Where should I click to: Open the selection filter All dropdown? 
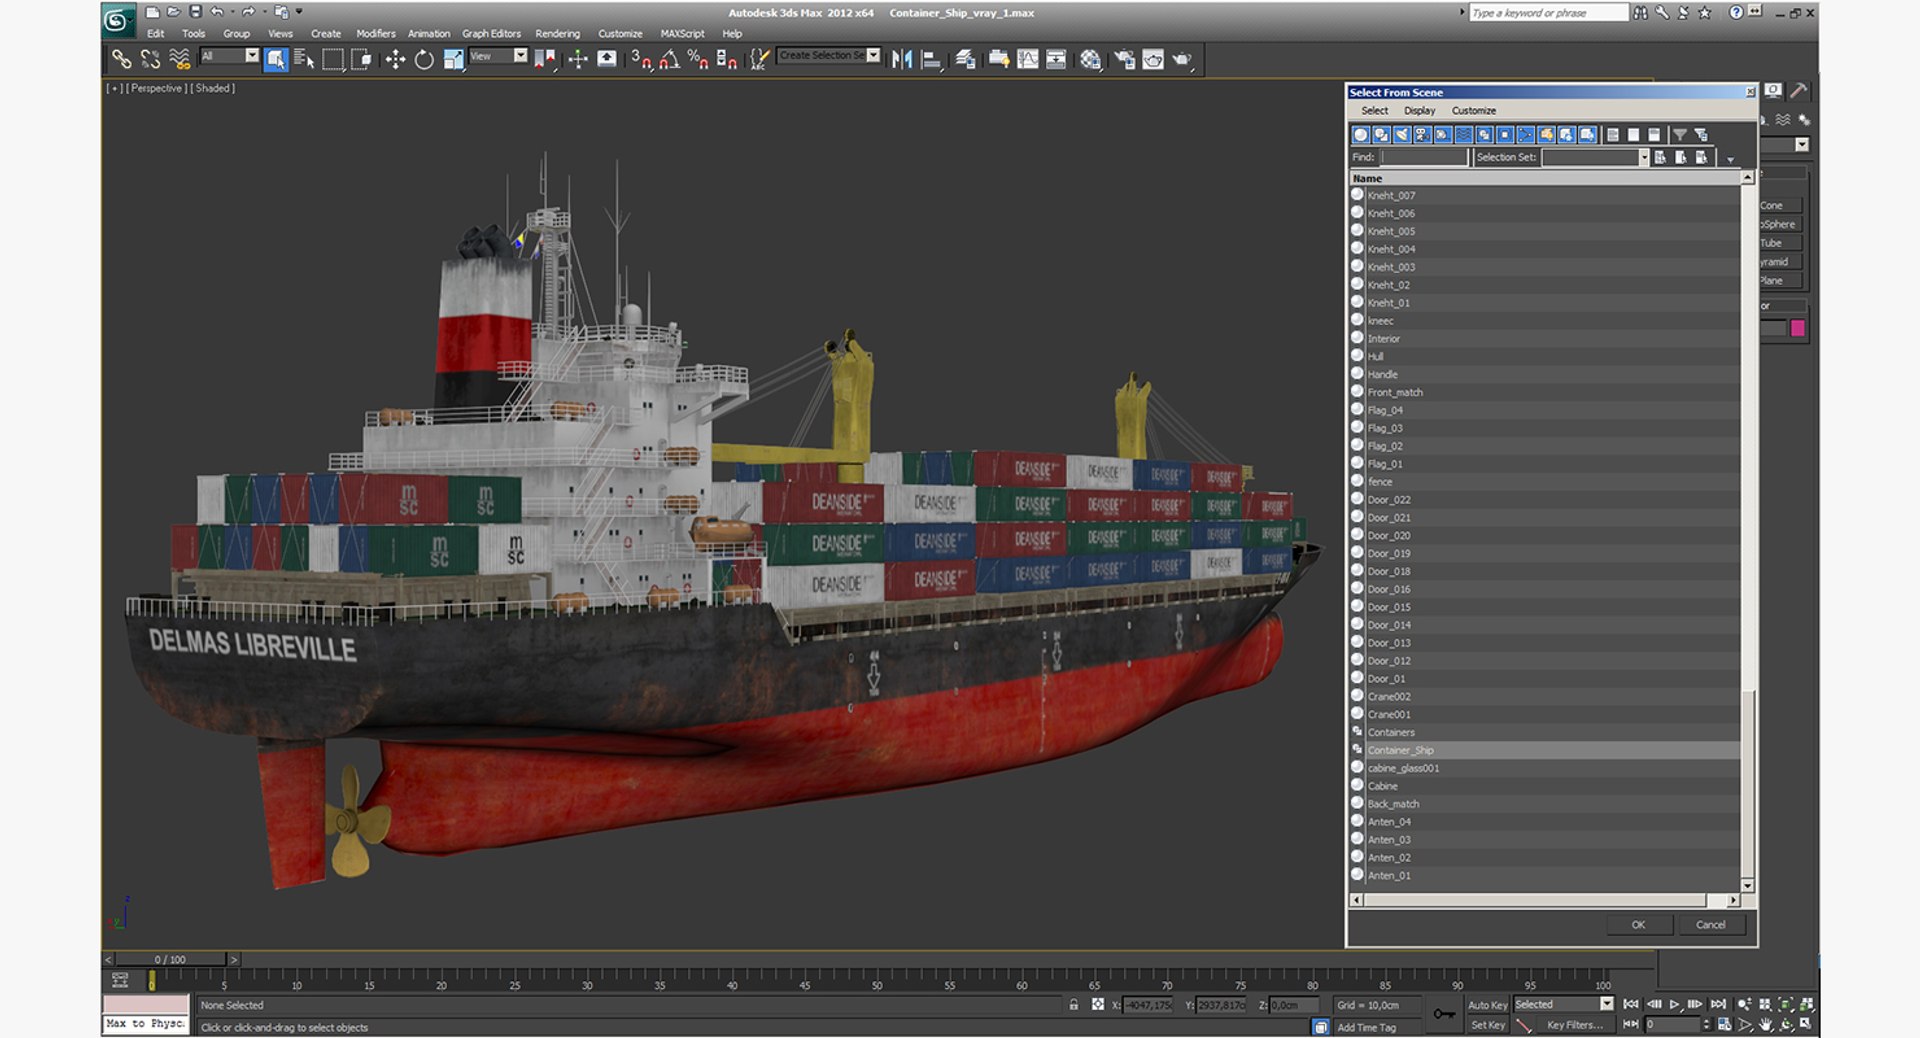coord(252,56)
